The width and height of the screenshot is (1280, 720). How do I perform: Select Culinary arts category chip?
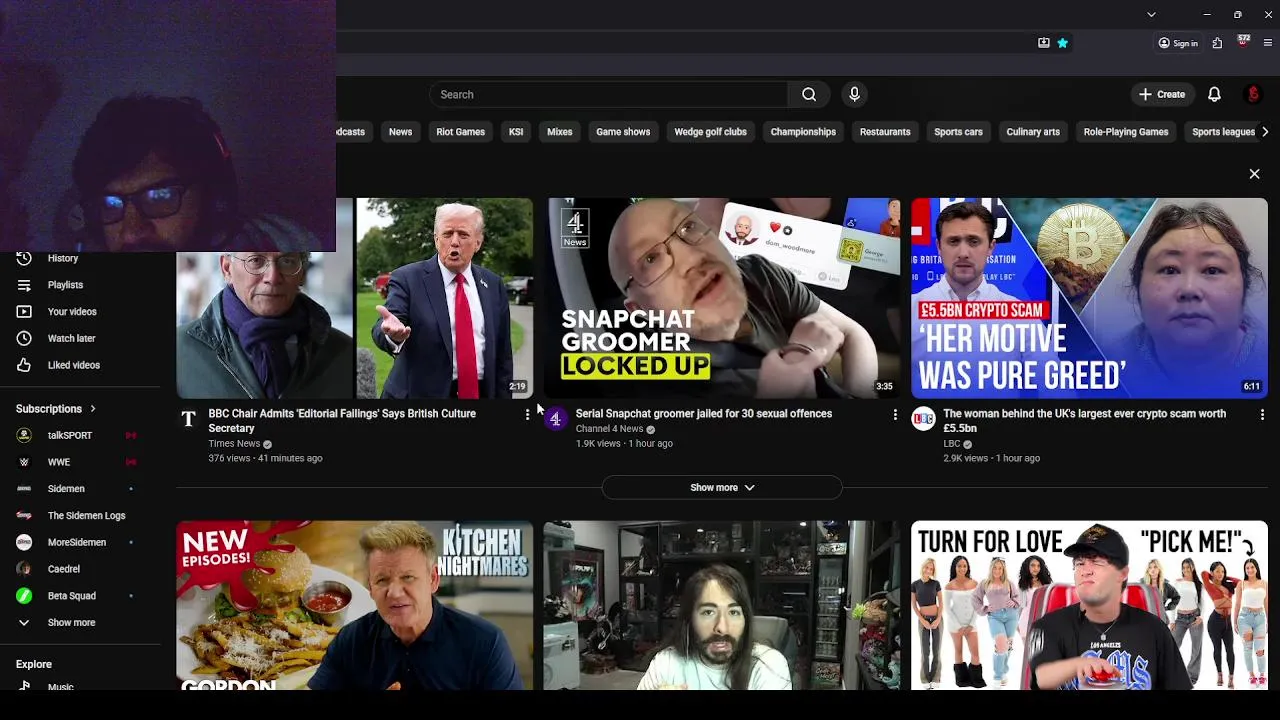1033,132
